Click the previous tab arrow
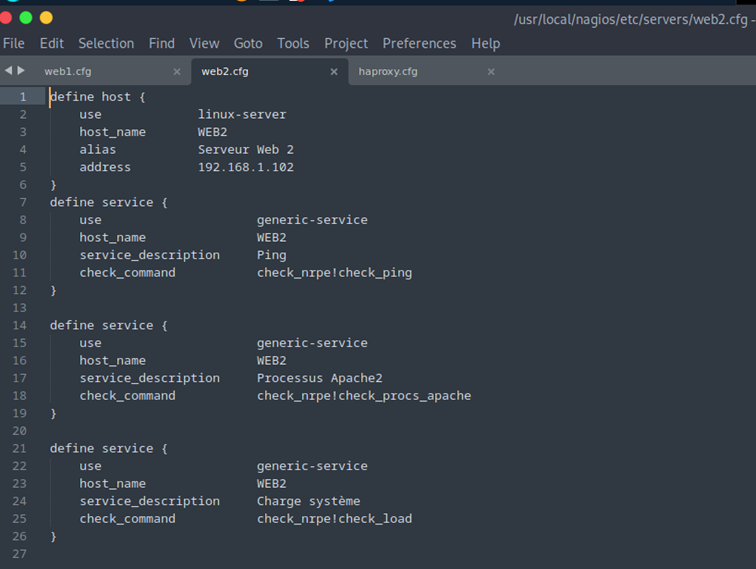 8,70
